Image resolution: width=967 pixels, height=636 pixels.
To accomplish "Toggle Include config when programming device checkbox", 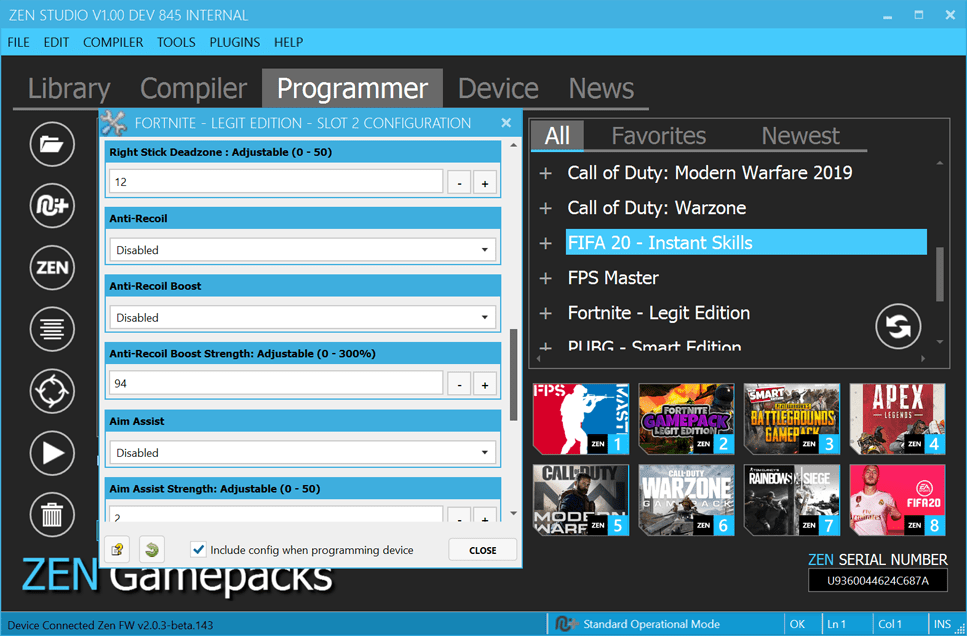I will coord(198,550).
